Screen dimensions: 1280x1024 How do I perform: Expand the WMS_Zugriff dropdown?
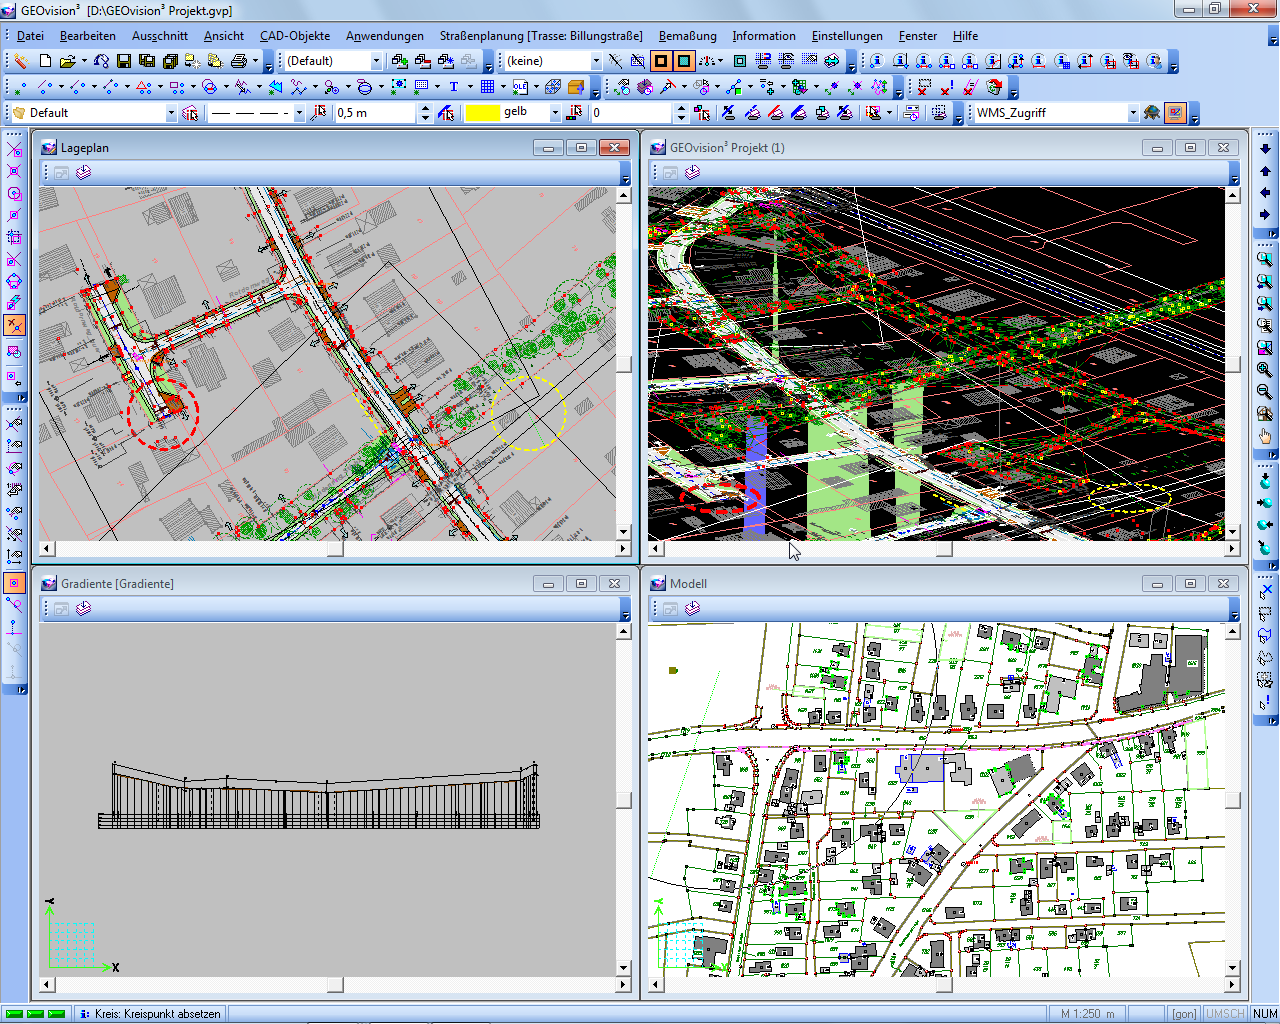(1135, 112)
